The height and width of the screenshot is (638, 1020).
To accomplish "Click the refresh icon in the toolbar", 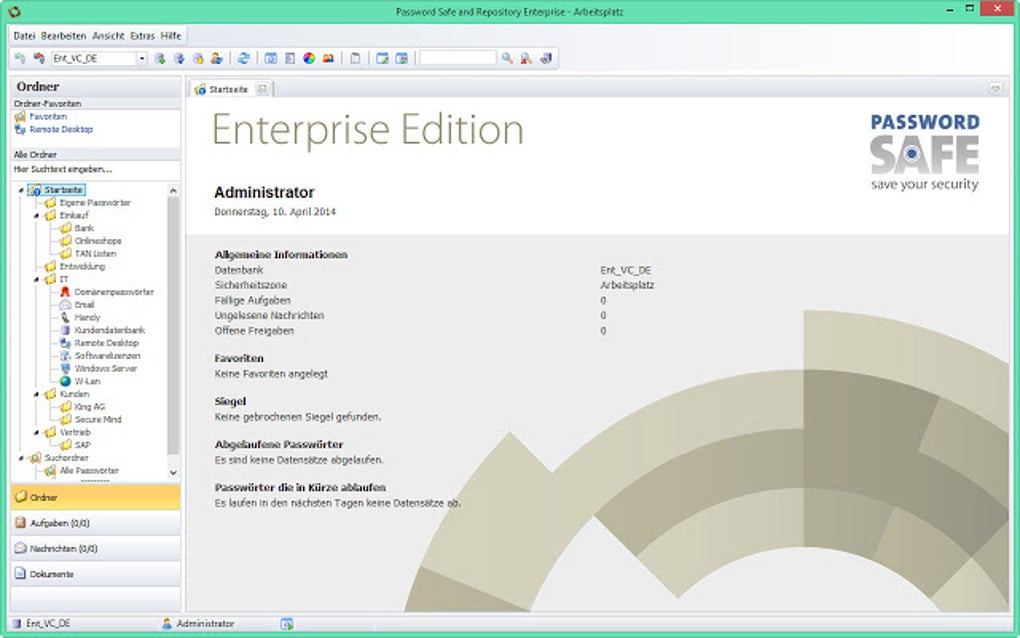I will coord(243,58).
